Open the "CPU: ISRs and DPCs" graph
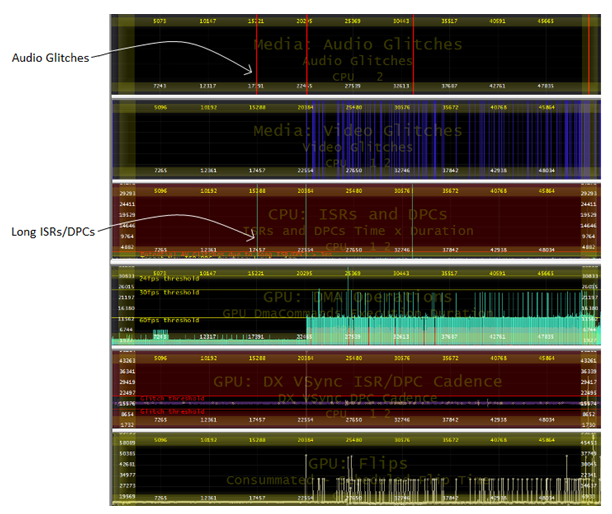 coord(357,213)
